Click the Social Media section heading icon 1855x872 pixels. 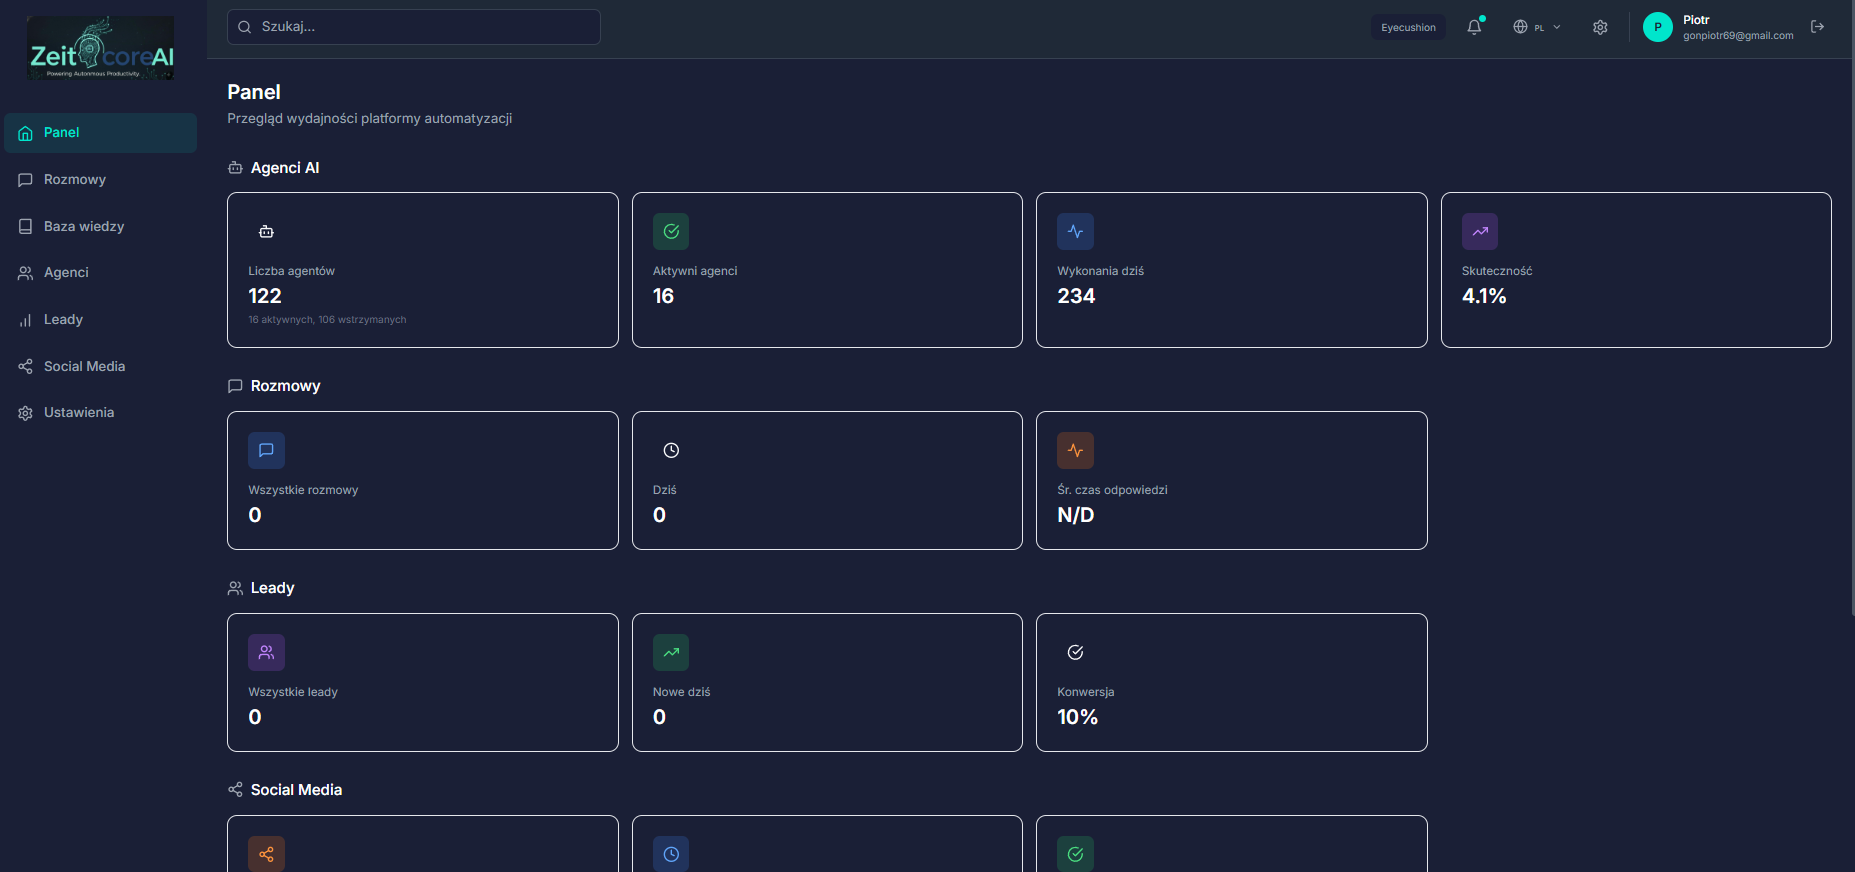pyautogui.click(x=235, y=790)
